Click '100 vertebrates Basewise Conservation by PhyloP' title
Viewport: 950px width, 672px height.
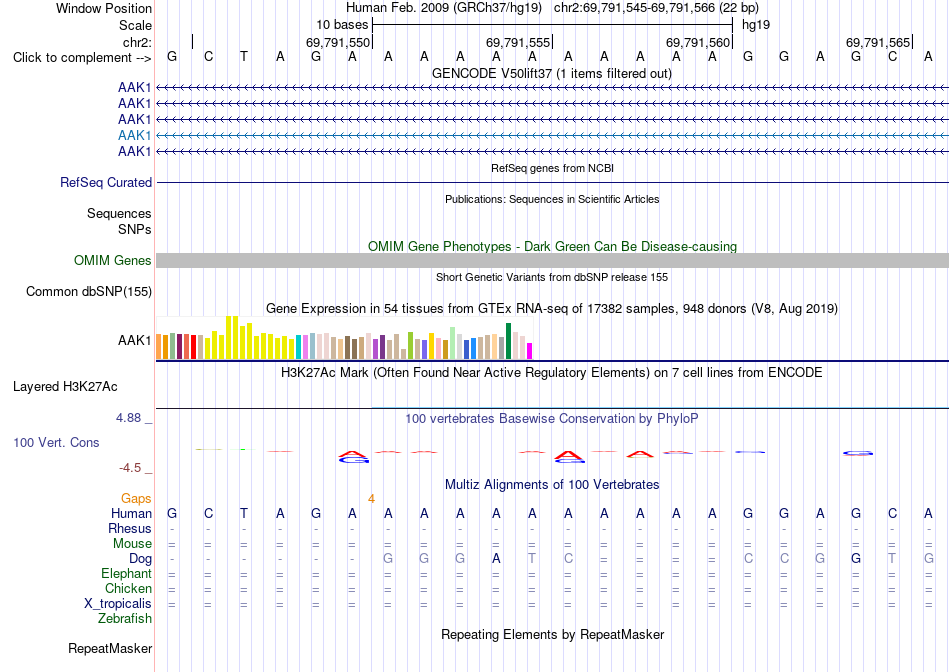pos(552,419)
